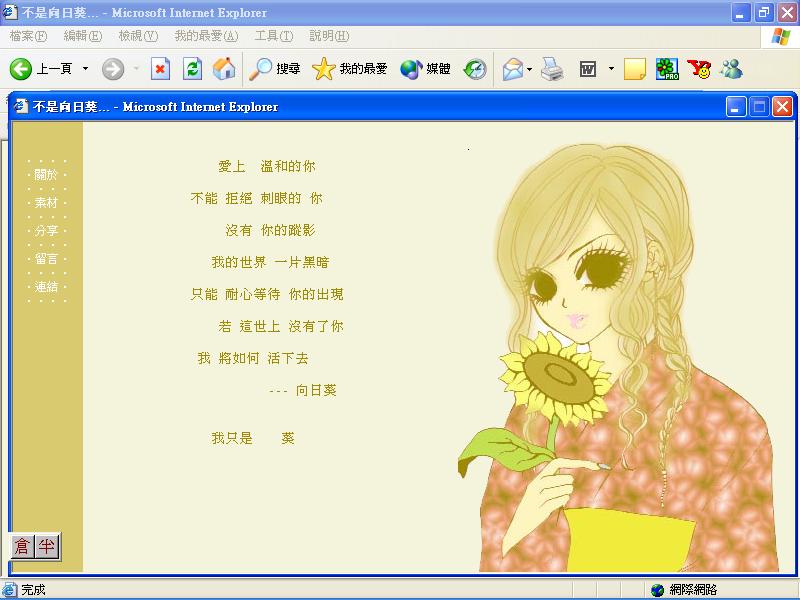The width and height of the screenshot is (800, 600).
Task: Open the 工具(T) Tools menu
Action: tap(274, 36)
